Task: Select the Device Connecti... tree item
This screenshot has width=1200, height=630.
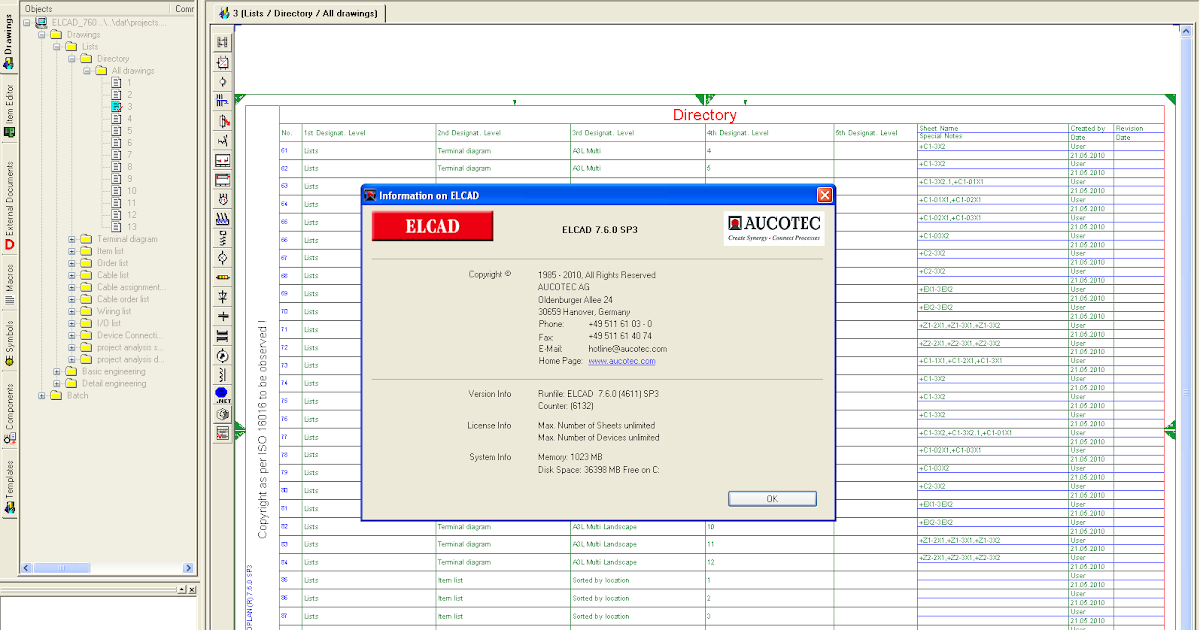Action: pos(130,335)
